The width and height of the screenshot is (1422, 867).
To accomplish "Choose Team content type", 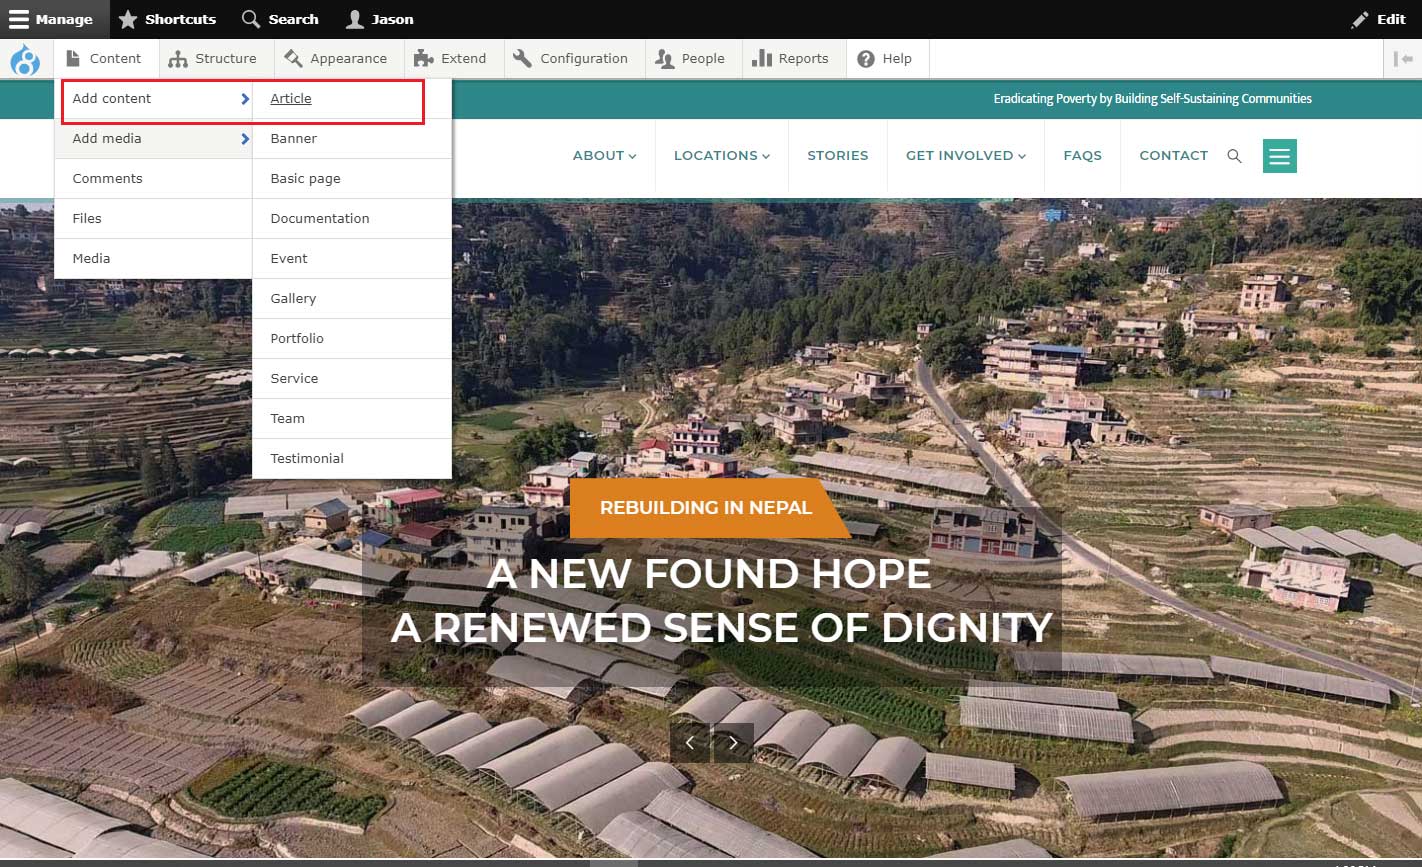I will 352,419.
